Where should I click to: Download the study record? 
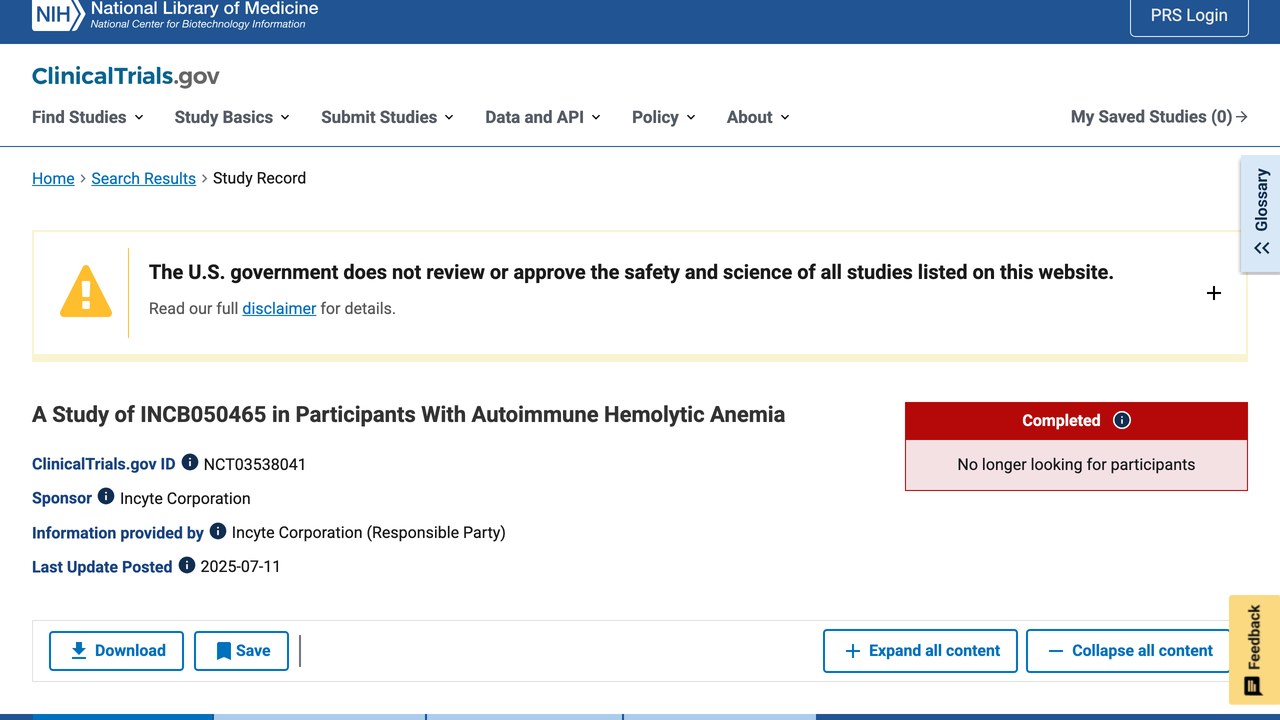tap(116, 651)
